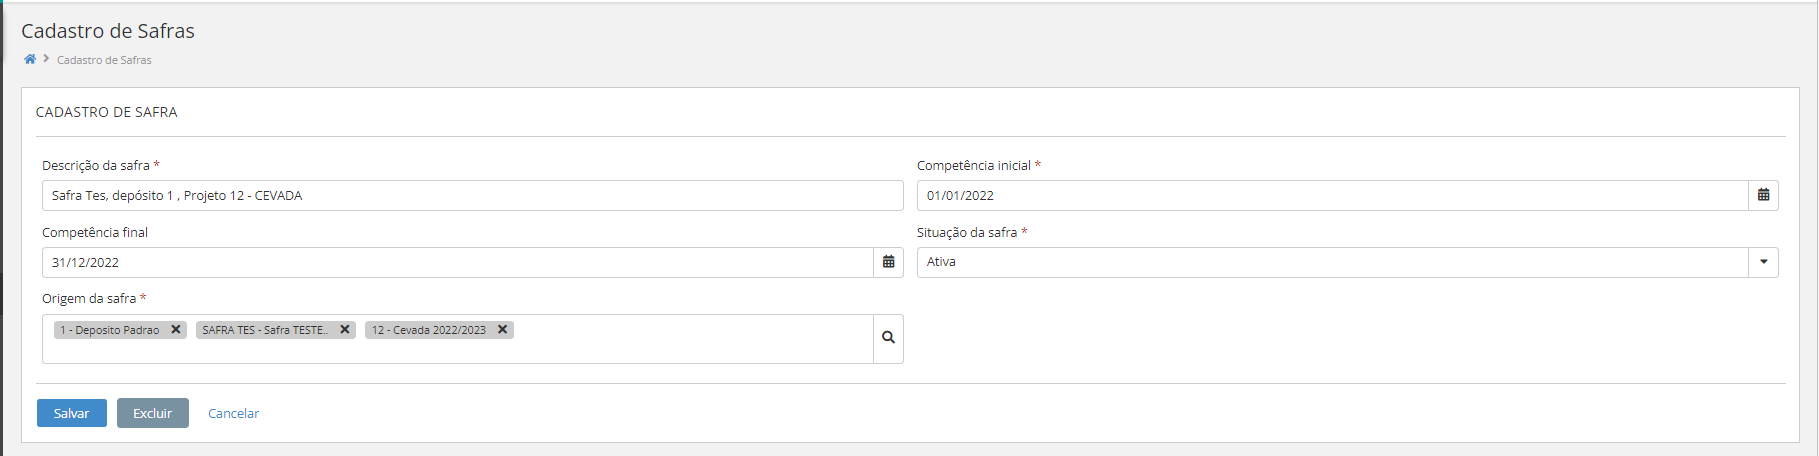Viewport: 1819px width, 456px height.
Task: Click the "Ativa" value in Situação da safra
Action: tap(941, 262)
